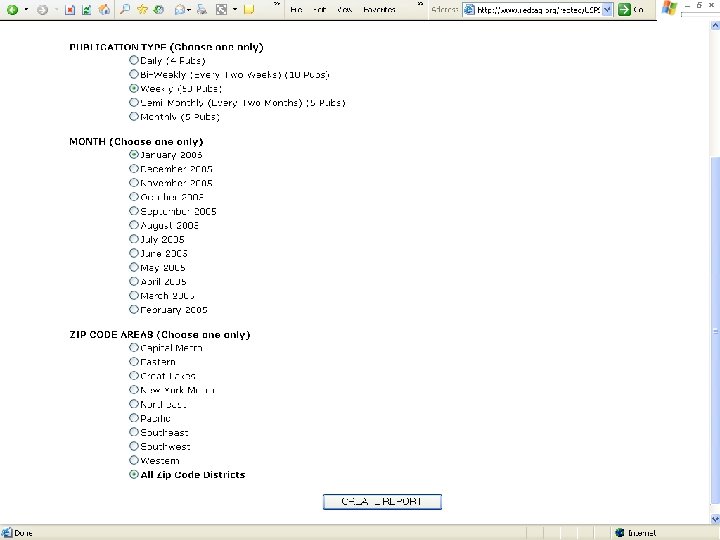This screenshot has height=540, width=720.
Task: Select the Monthly publication type
Action: [134, 116]
